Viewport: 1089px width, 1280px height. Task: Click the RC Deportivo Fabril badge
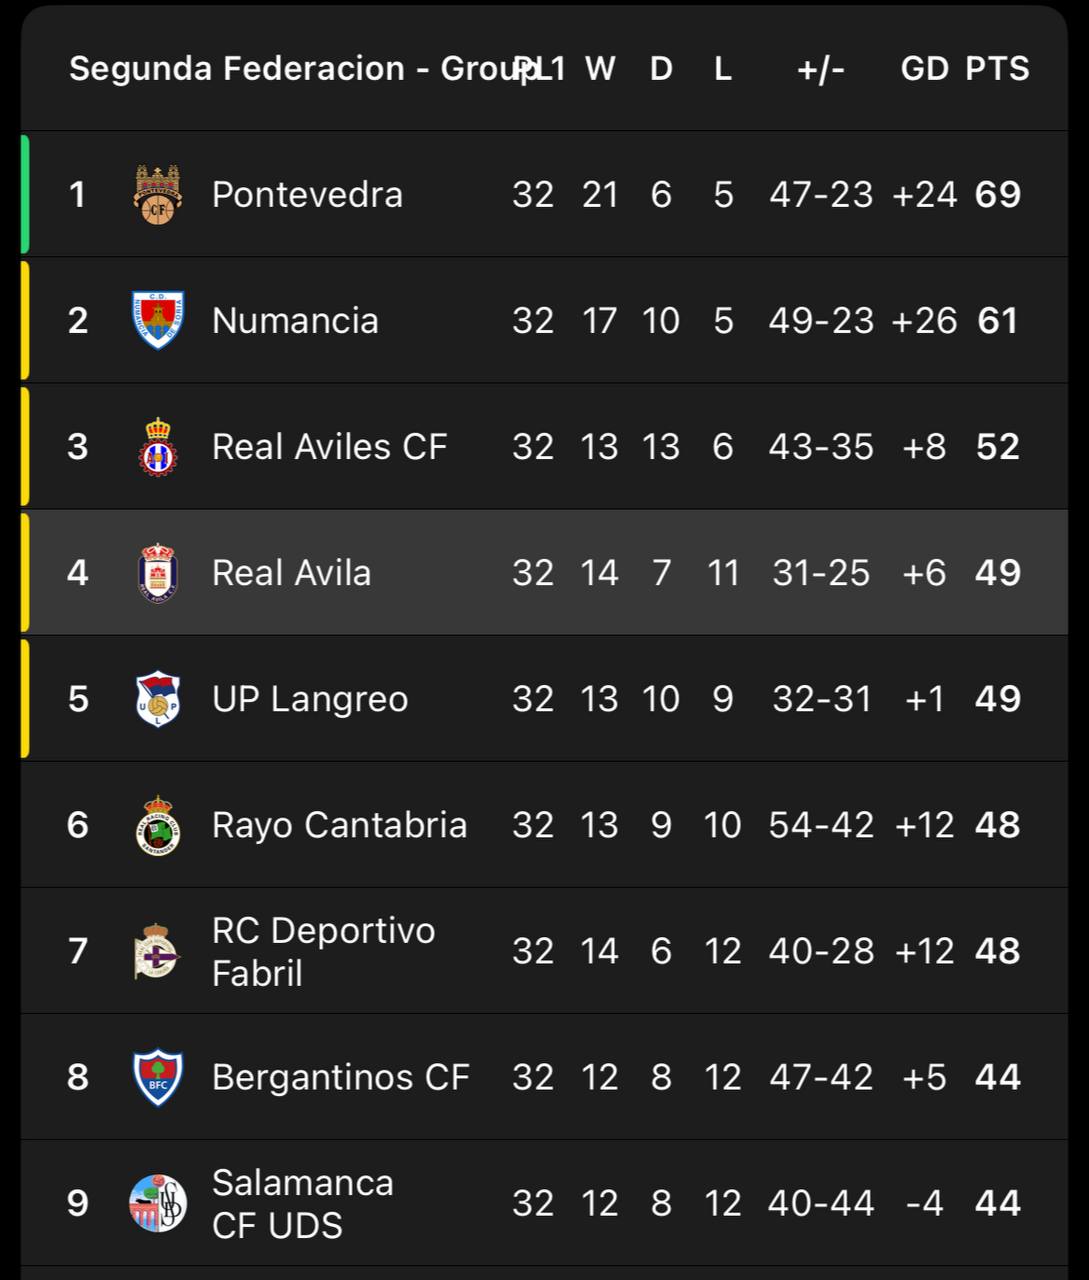click(x=157, y=950)
